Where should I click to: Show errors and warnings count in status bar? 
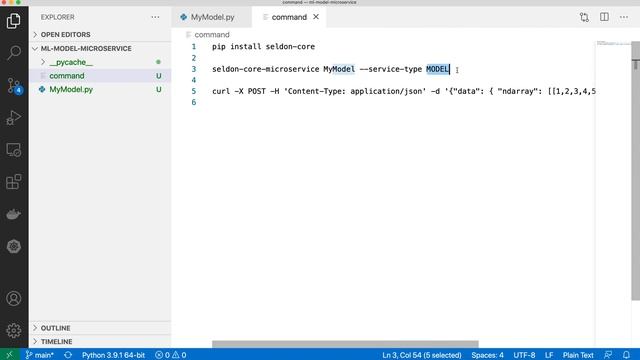(x=171, y=355)
